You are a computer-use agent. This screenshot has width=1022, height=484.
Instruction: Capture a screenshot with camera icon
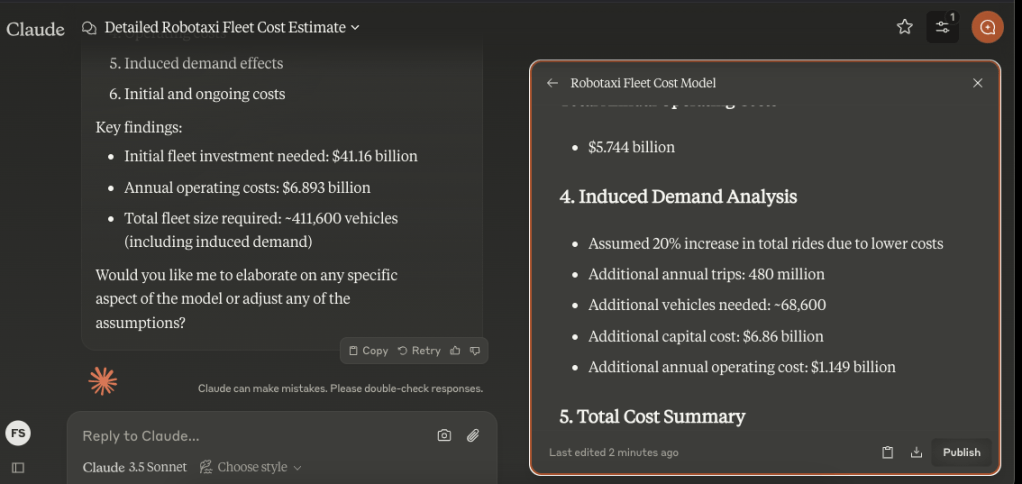pos(444,435)
